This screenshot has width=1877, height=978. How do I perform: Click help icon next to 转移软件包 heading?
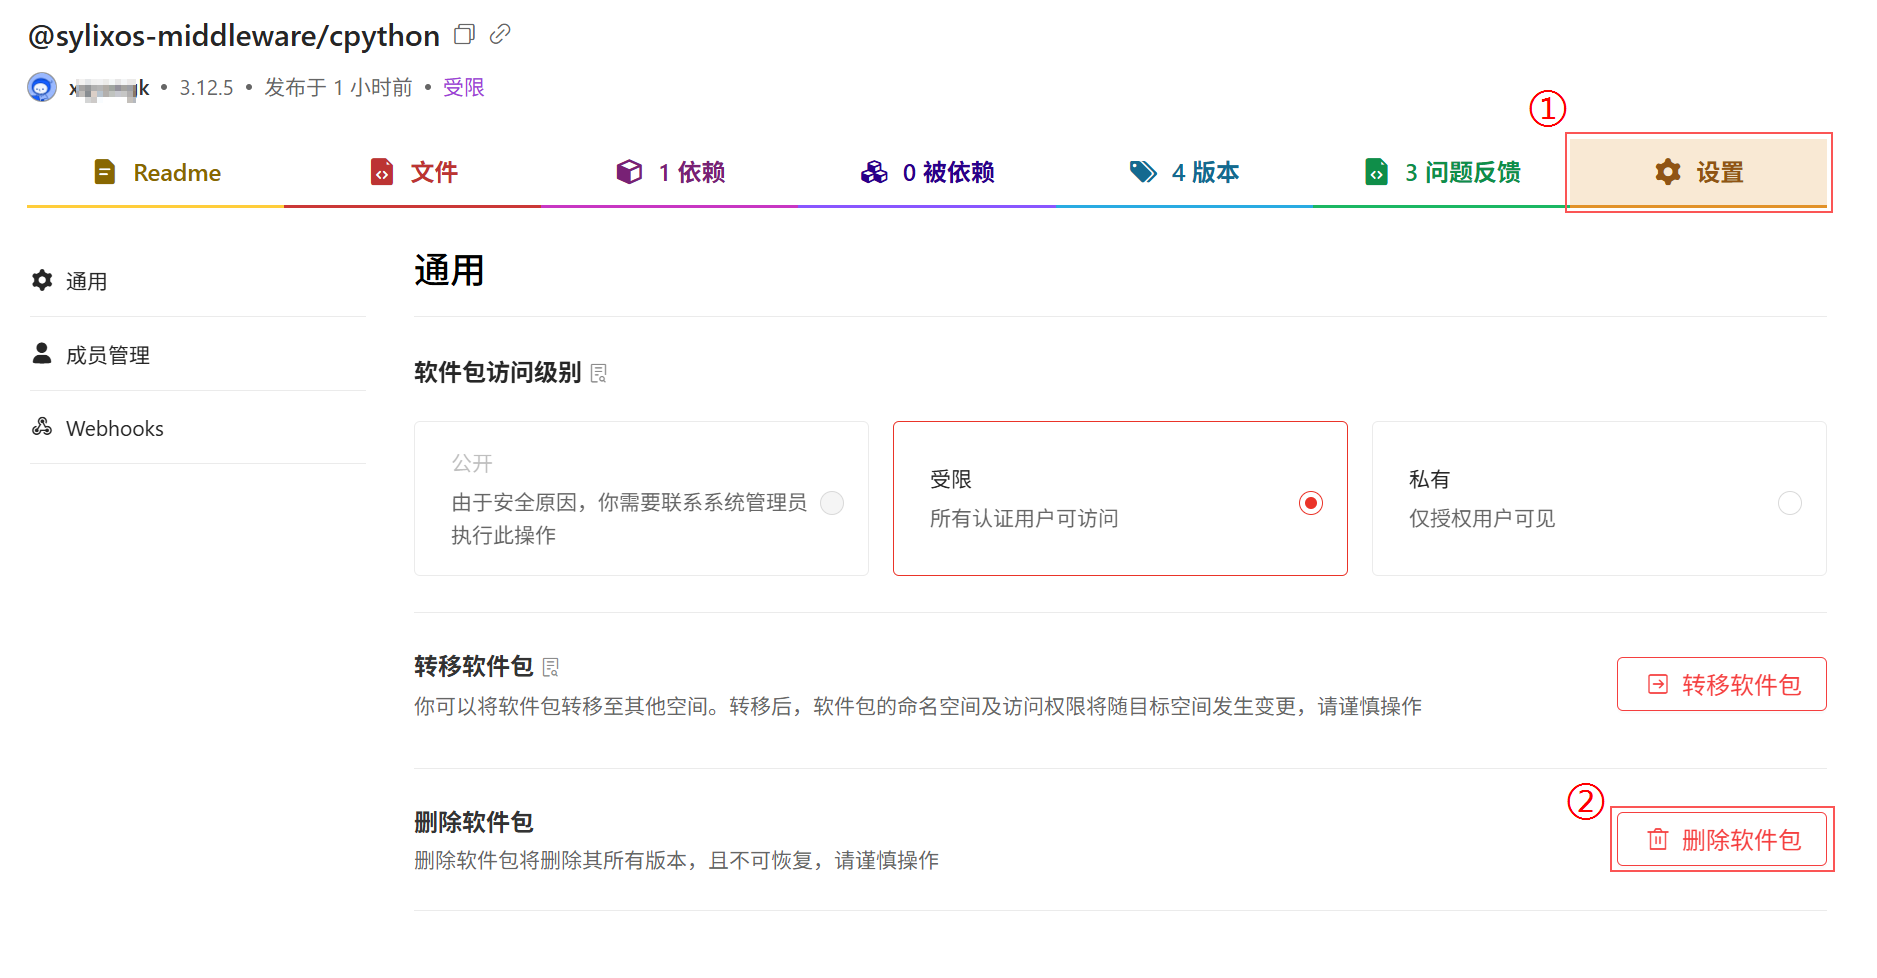tap(551, 667)
